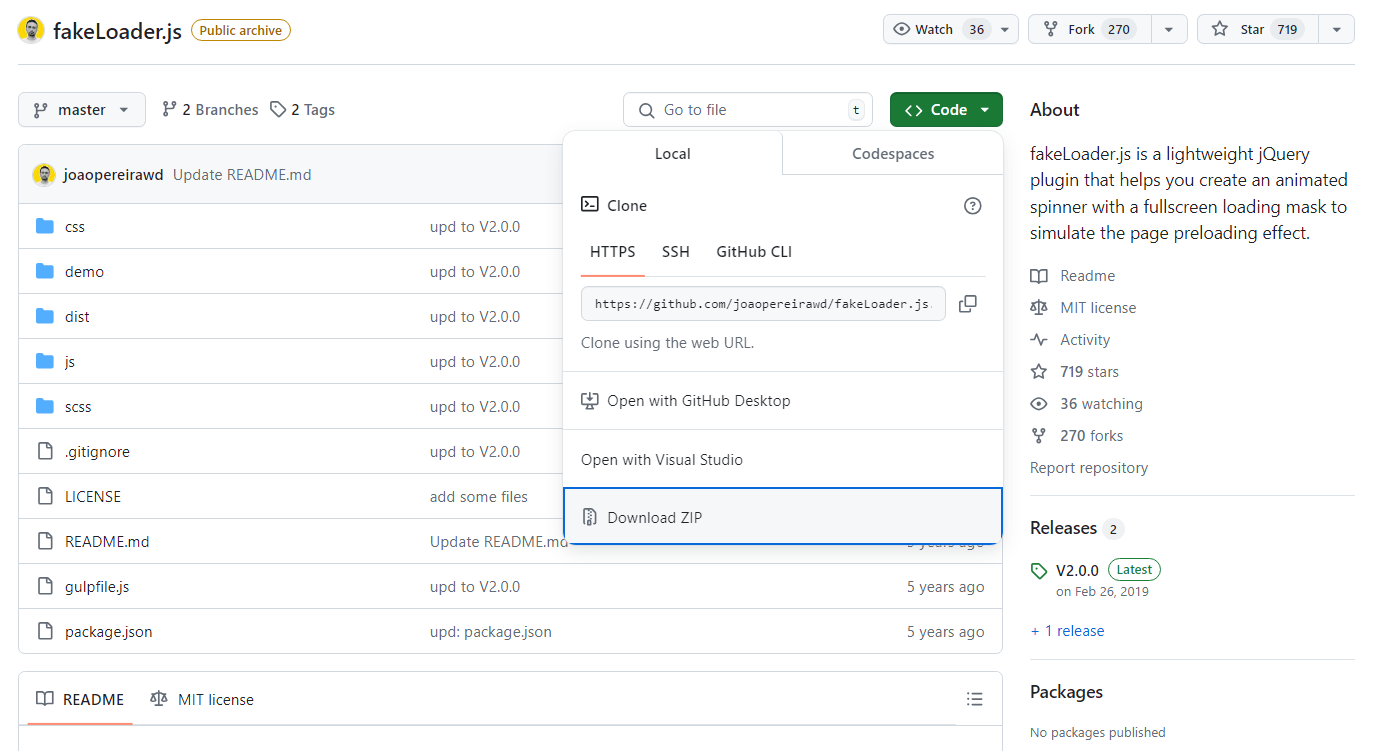1375x751 pixels.
Task: Open the Packages heading link
Action: click(x=1066, y=692)
